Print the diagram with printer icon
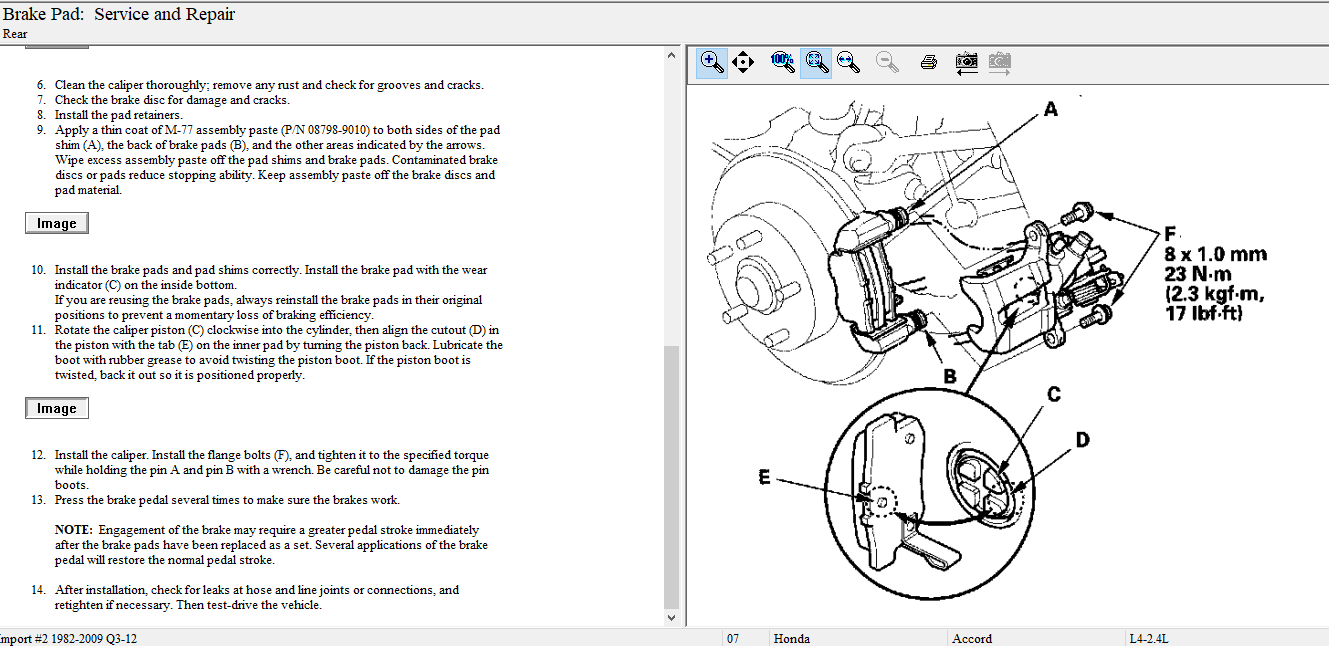This screenshot has height=646, width=1329. (x=928, y=62)
